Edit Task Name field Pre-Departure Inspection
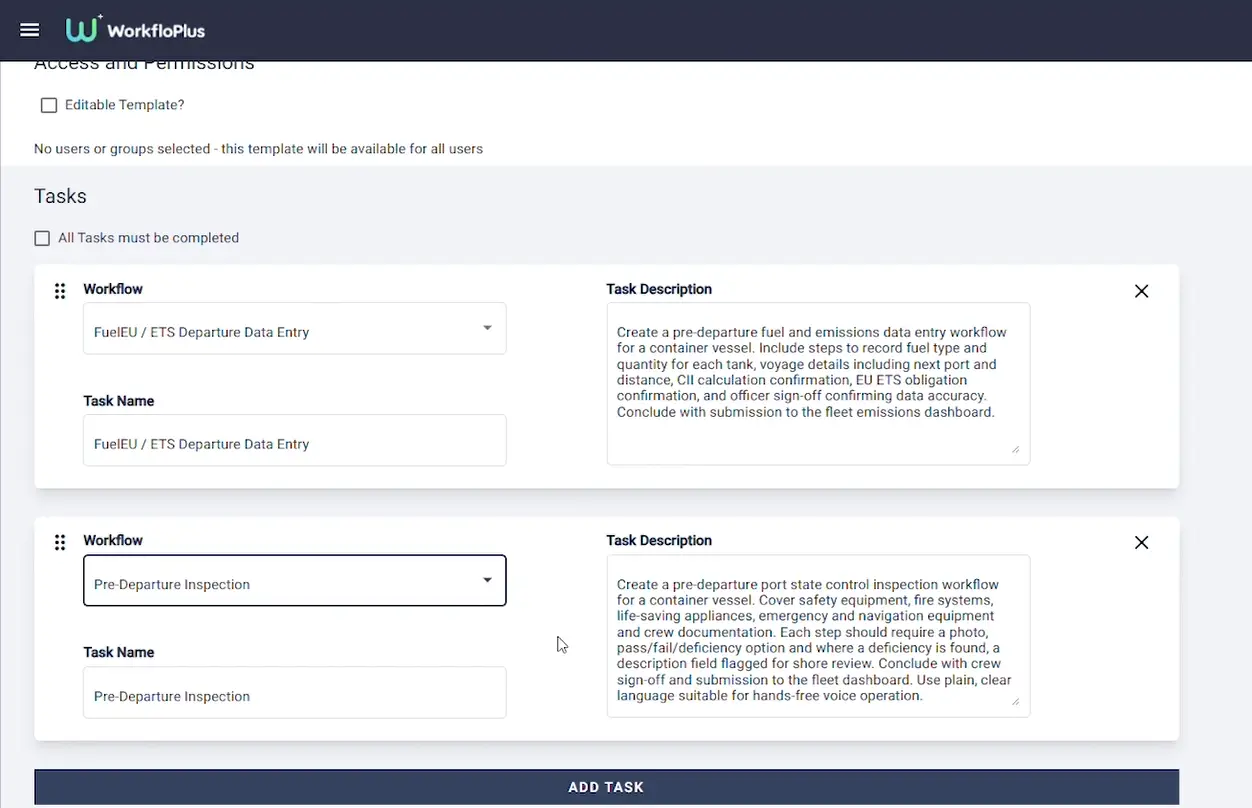This screenshot has width=1252, height=808. [x=295, y=692]
